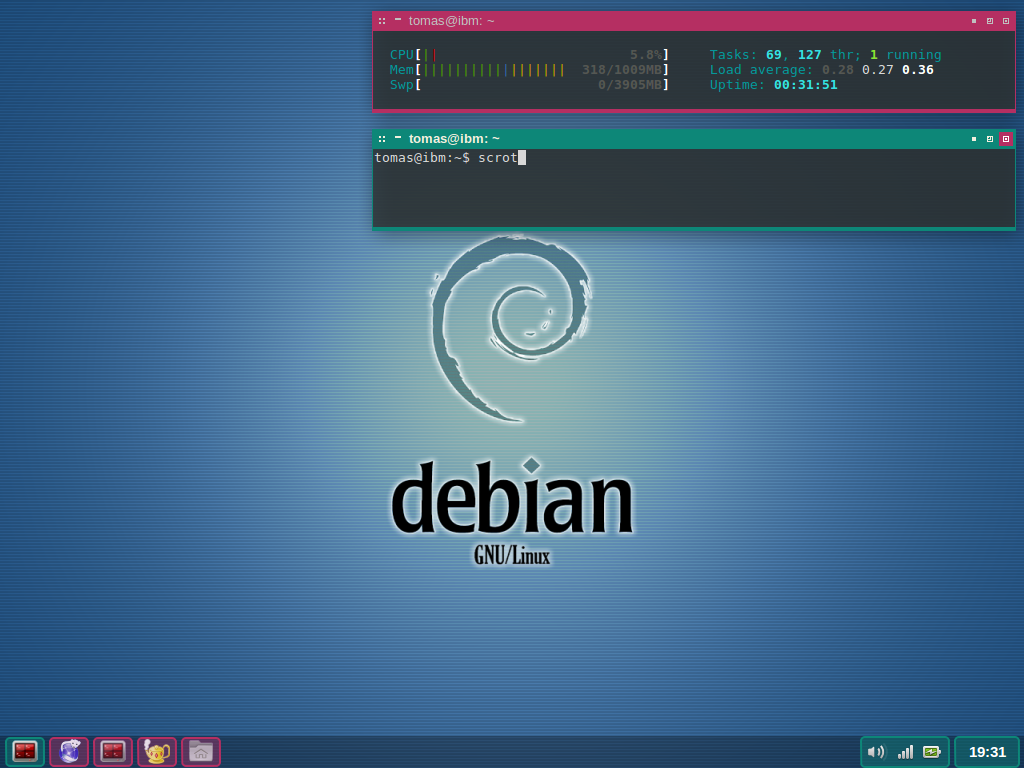Image resolution: width=1024 pixels, height=768 pixels.
Task: Click the Mem meter showing 318/1009MB
Action: click(529, 70)
